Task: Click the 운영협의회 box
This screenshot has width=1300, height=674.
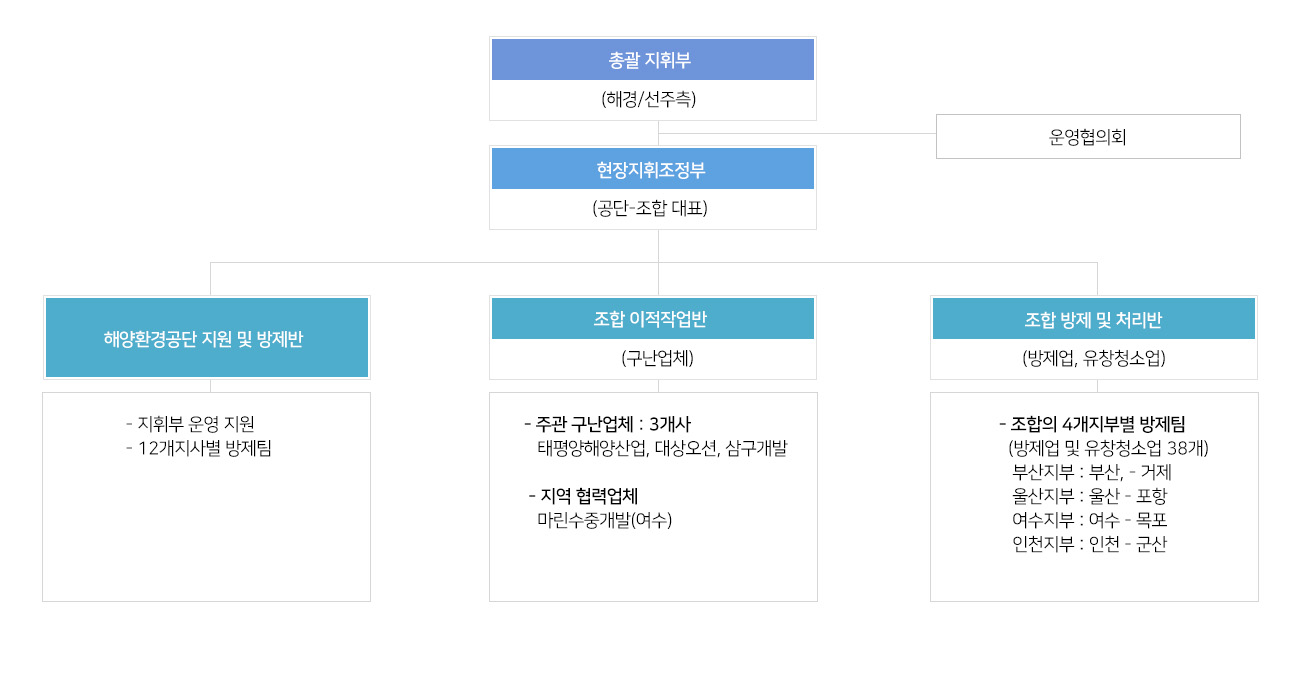Action: coord(1088,136)
